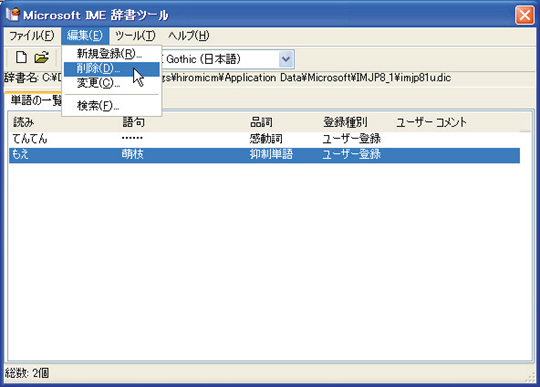Click the open folder toolbar icon
The height and width of the screenshot is (387, 540).
41,57
